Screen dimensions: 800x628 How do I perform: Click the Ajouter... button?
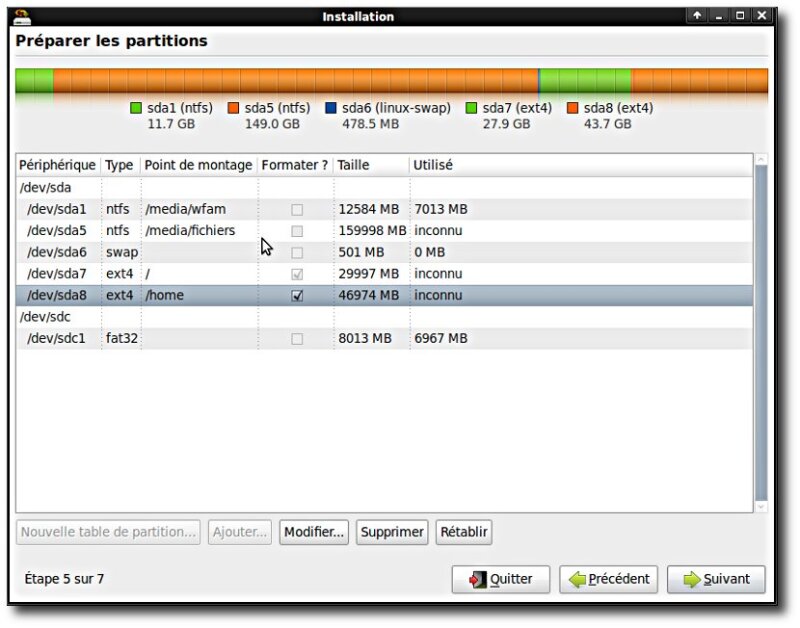point(240,532)
